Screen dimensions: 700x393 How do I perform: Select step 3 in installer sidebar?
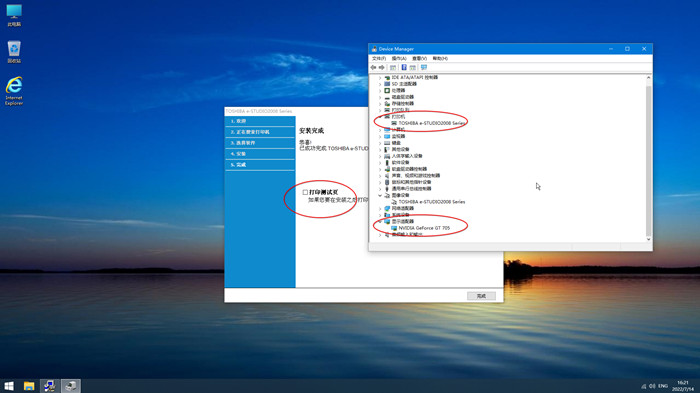[x=260, y=143]
